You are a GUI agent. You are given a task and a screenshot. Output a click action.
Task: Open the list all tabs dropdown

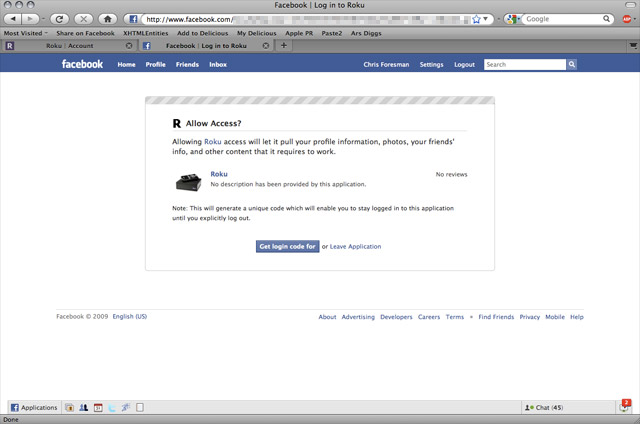coord(633,46)
